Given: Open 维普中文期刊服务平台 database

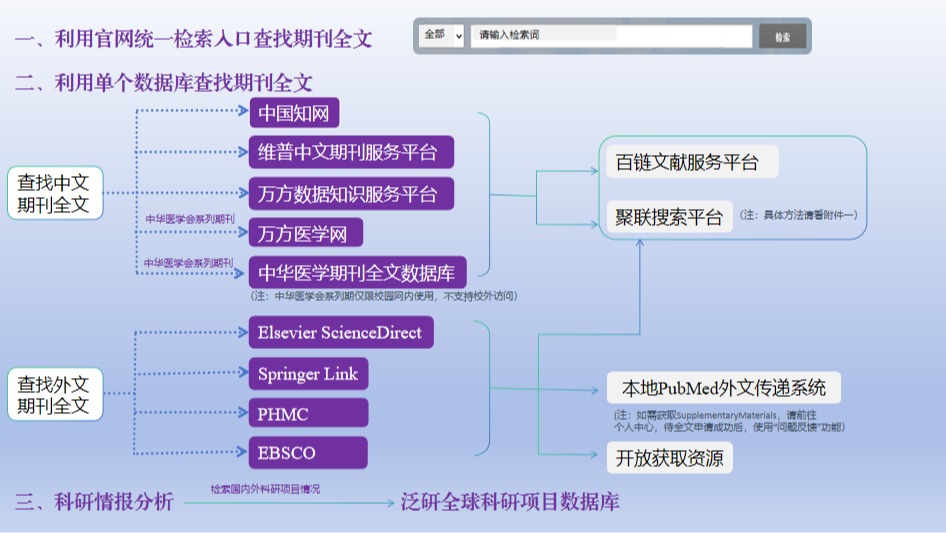Looking at the screenshot, I should tap(350, 152).
